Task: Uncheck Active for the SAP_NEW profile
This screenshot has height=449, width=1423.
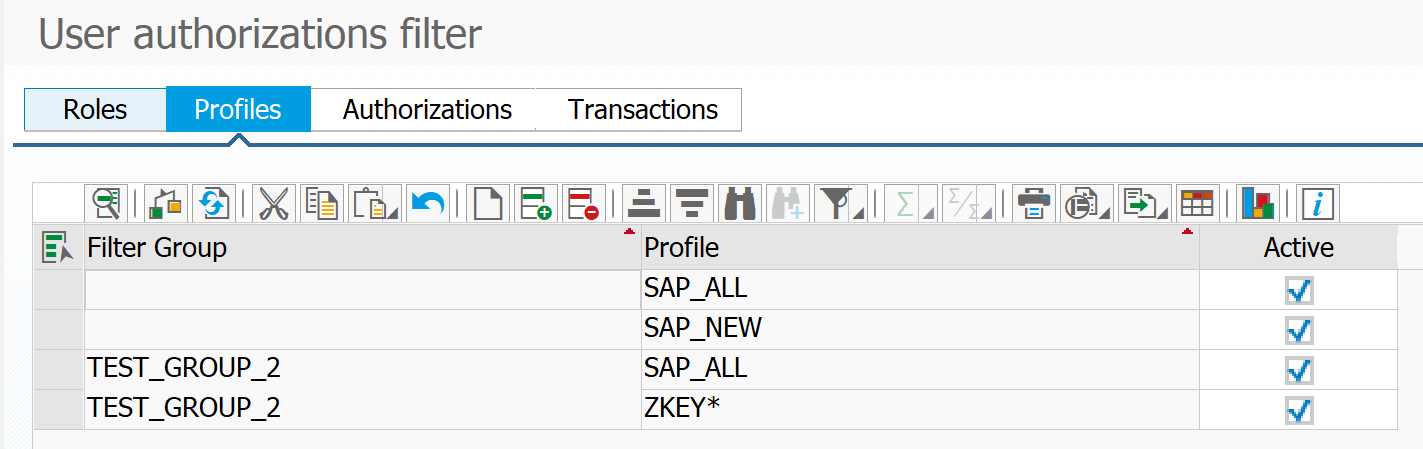Action: click(1299, 330)
